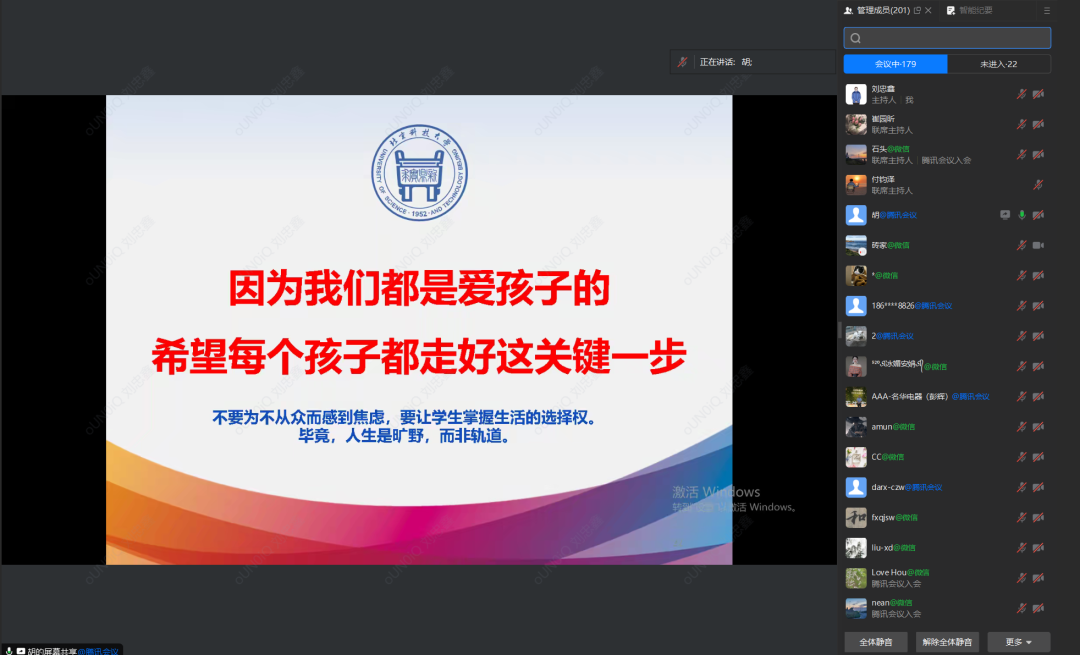Viewport: 1080px width, 655px height.
Task: Click 刘忠鑫's profile avatar
Action: [x=855, y=94]
